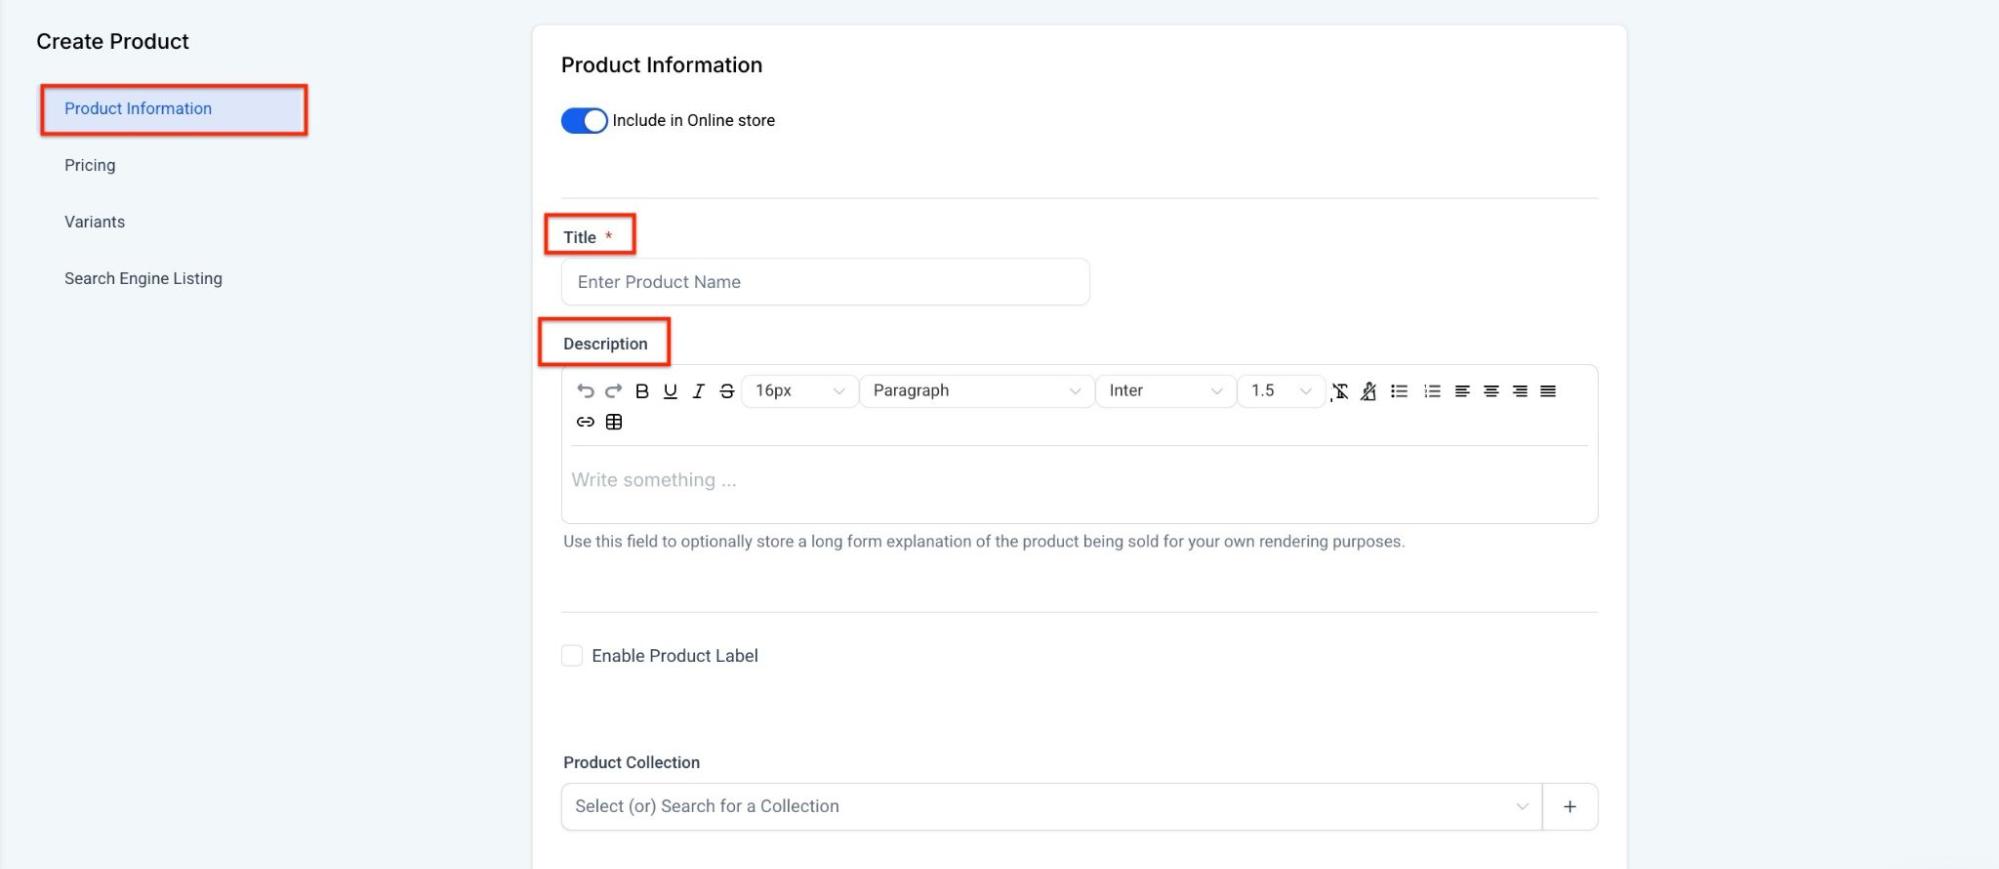Click the Enter Product Name field
The image size is (1999, 869).
coord(825,282)
